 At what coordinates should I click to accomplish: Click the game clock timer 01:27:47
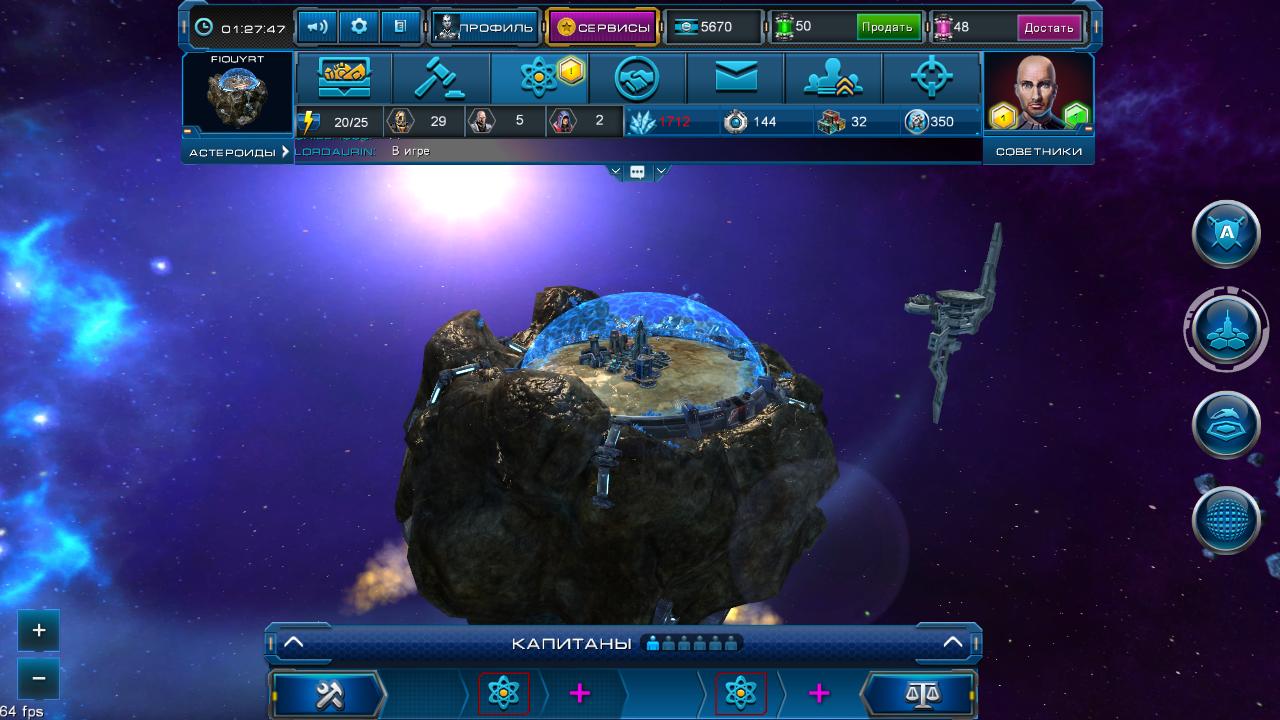pos(240,28)
